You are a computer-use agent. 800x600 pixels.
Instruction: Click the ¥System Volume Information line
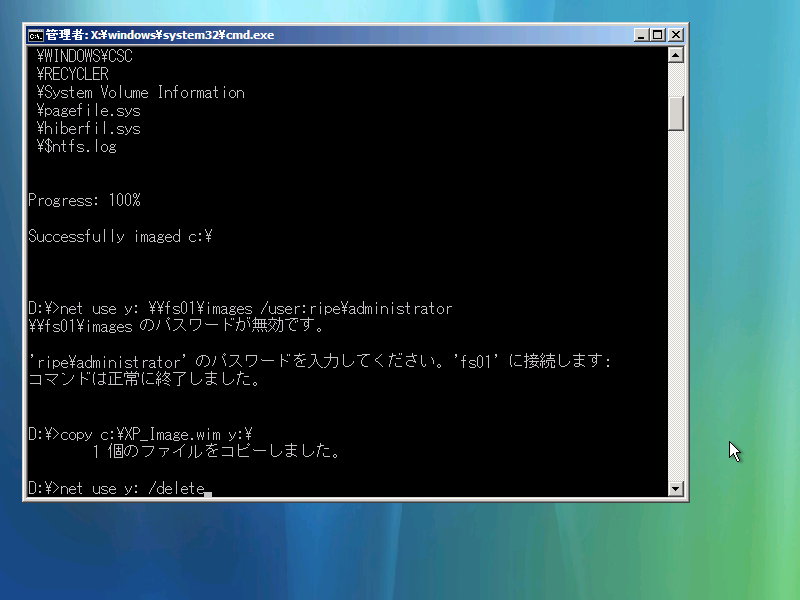(x=140, y=92)
